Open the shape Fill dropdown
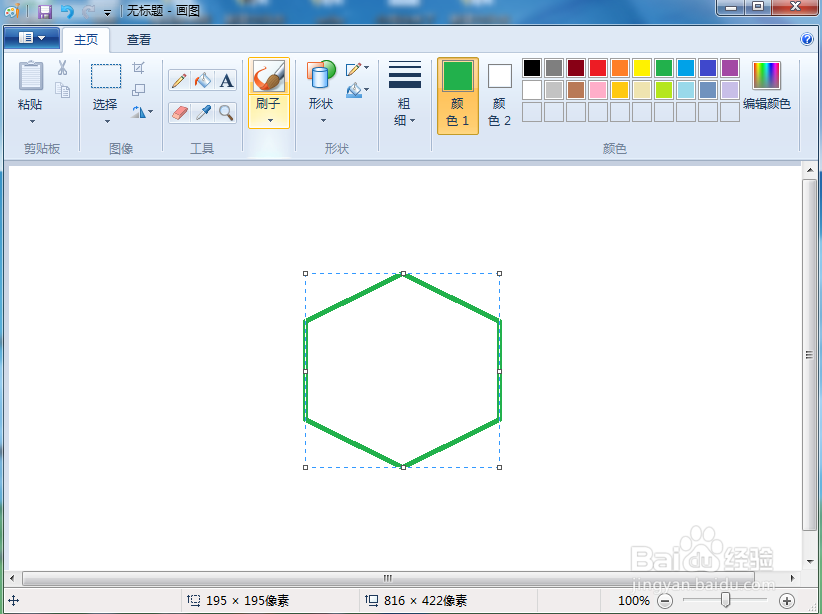This screenshot has height=614, width=822. click(x=358, y=90)
